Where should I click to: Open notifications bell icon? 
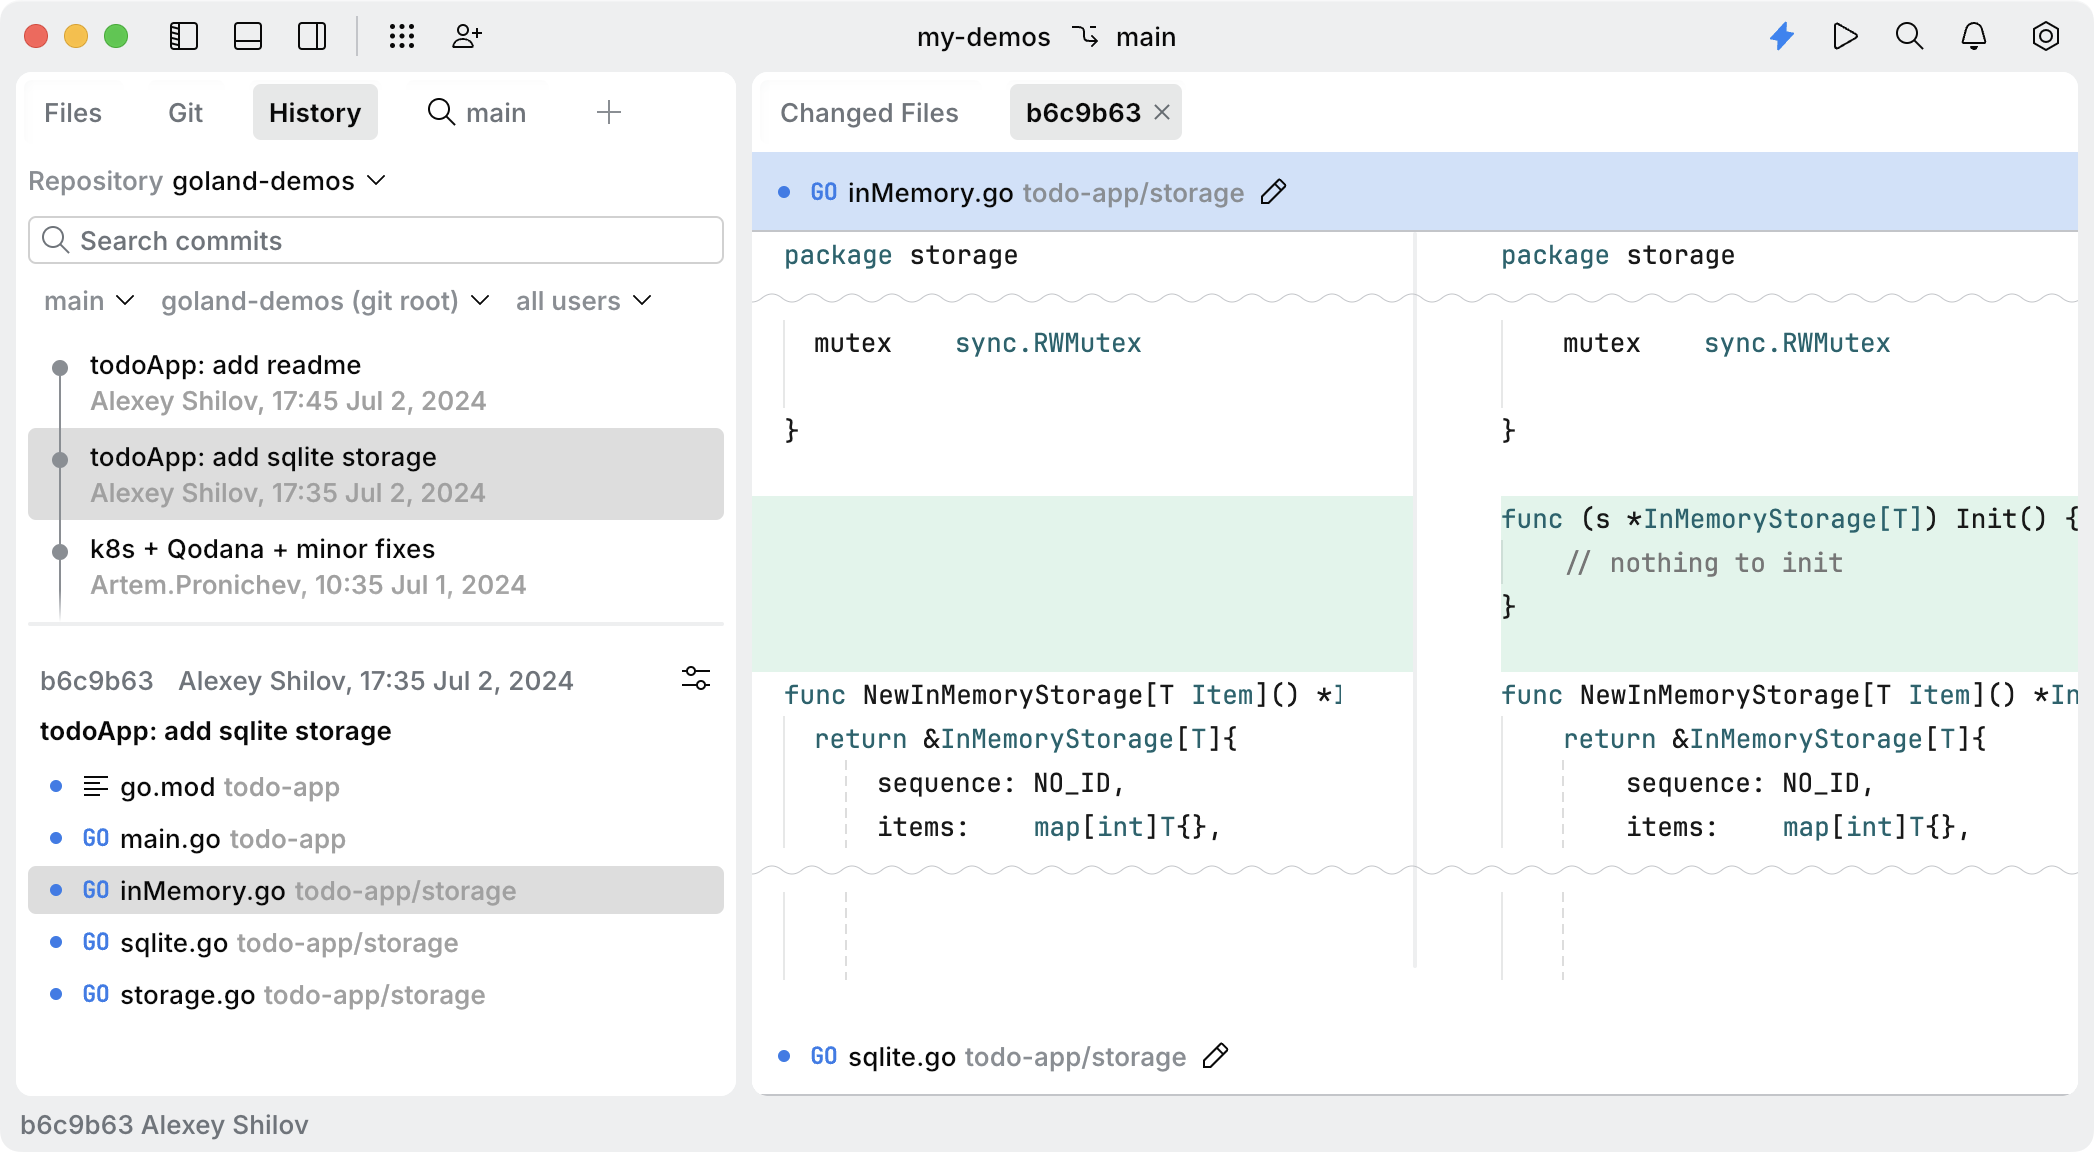click(x=1974, y=37)
